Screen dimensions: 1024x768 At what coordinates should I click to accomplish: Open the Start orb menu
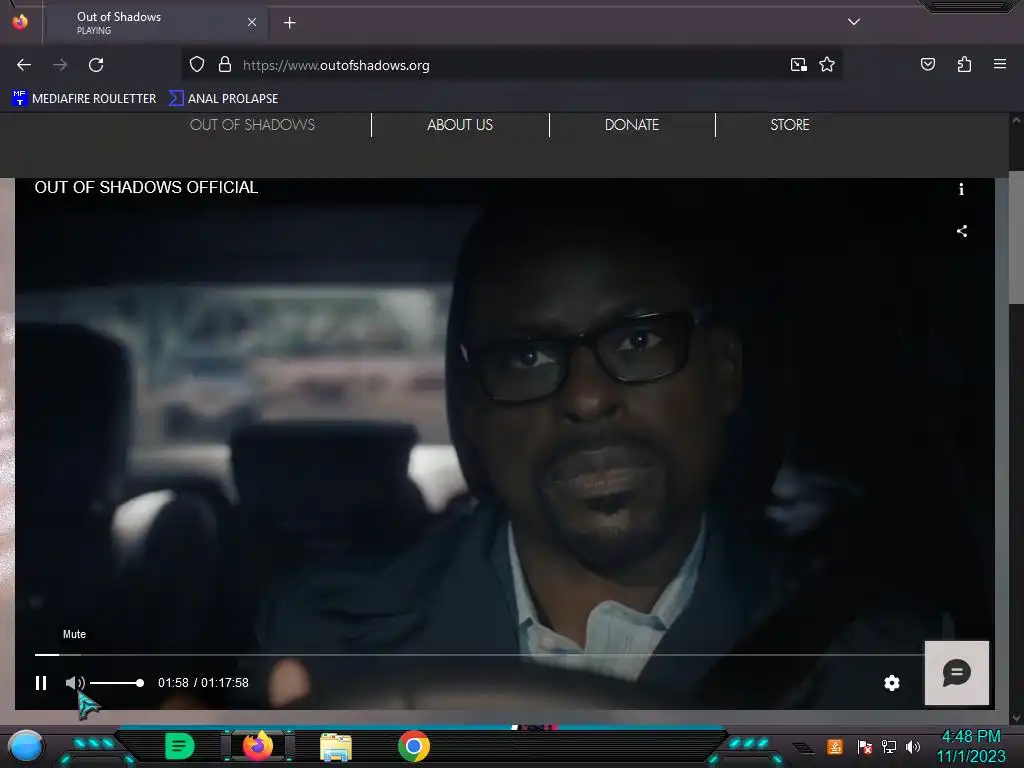[x=26, y=747]
